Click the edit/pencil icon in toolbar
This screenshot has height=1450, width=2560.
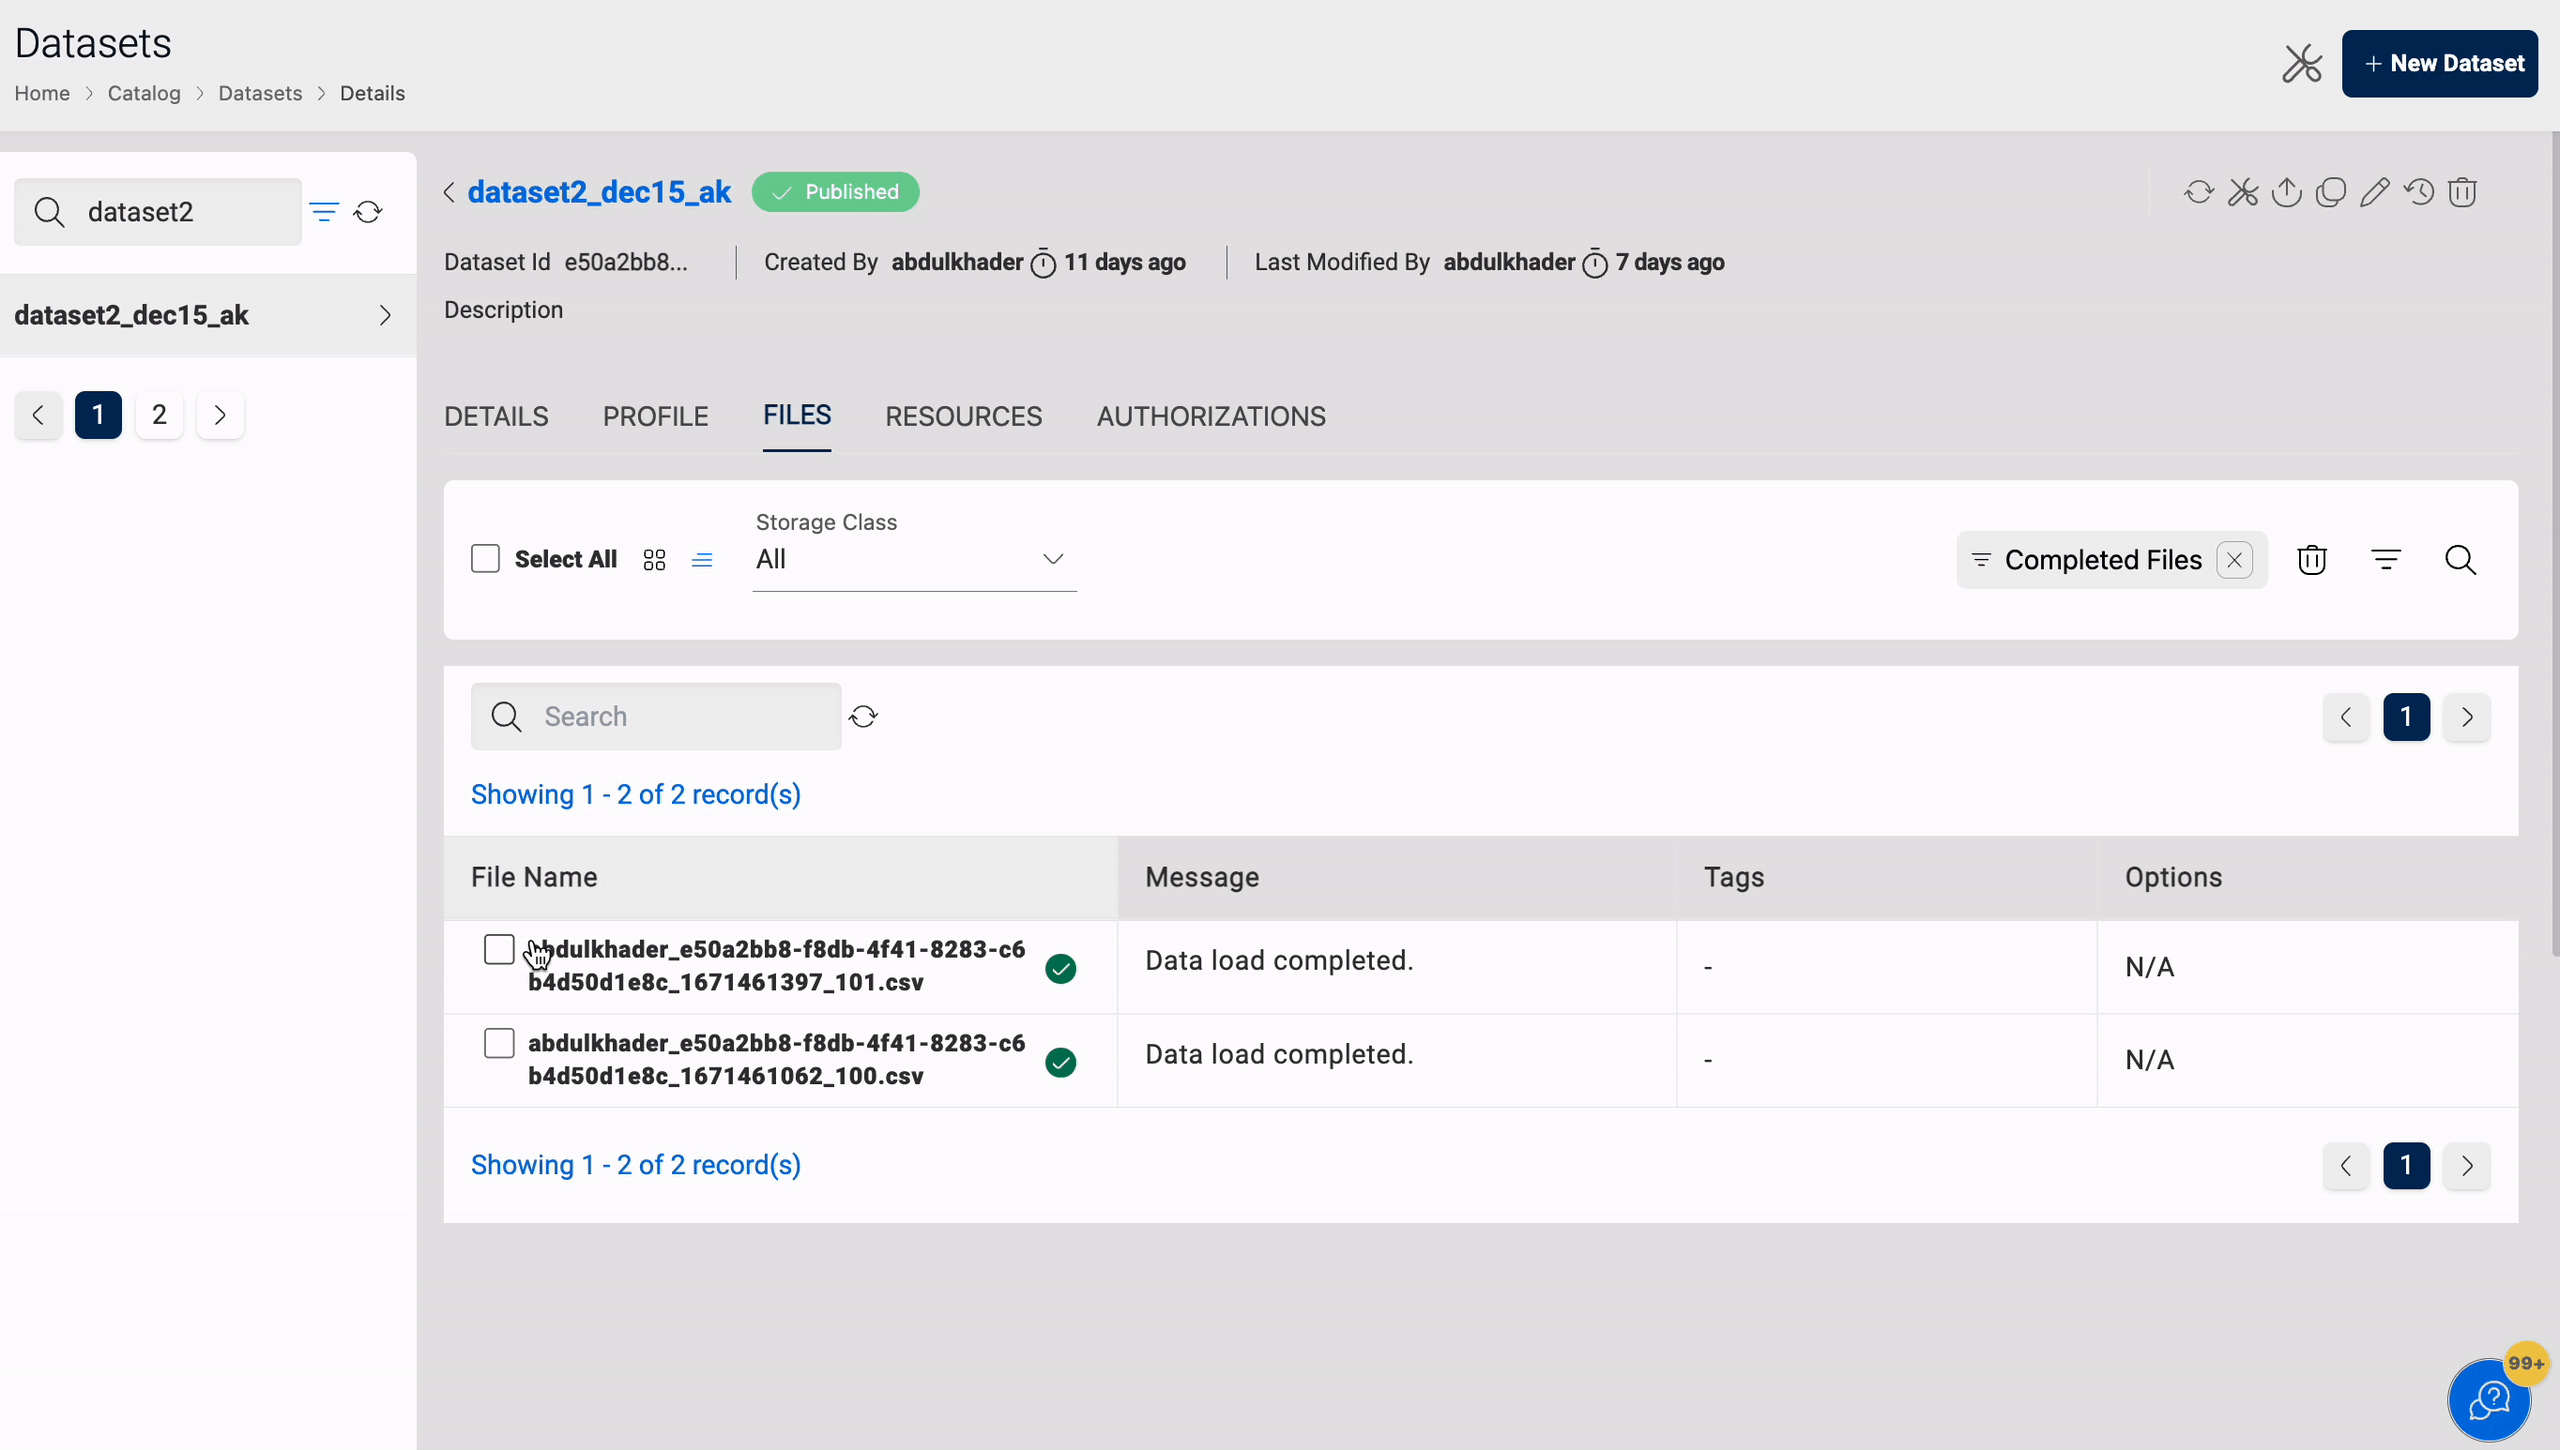[2375, 192]
